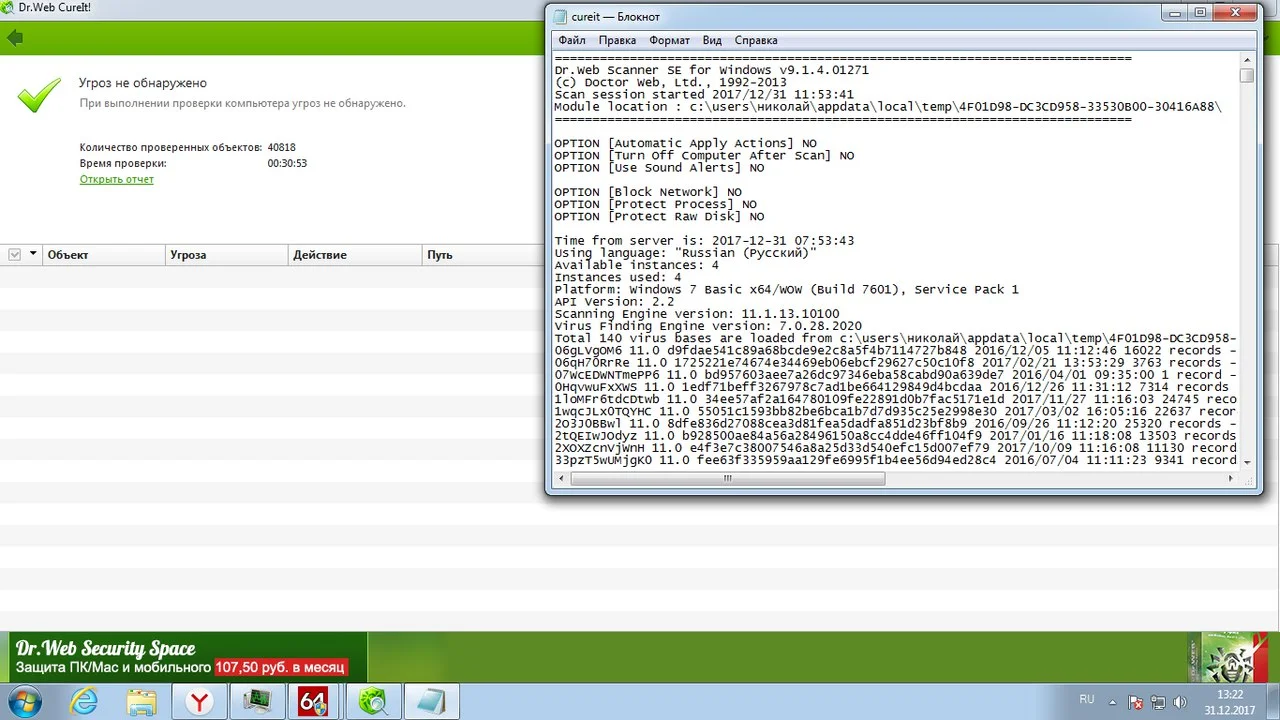Open the Файл menu in Notepad
Viewport: 1280px width, 720px height.
point(572,41)
